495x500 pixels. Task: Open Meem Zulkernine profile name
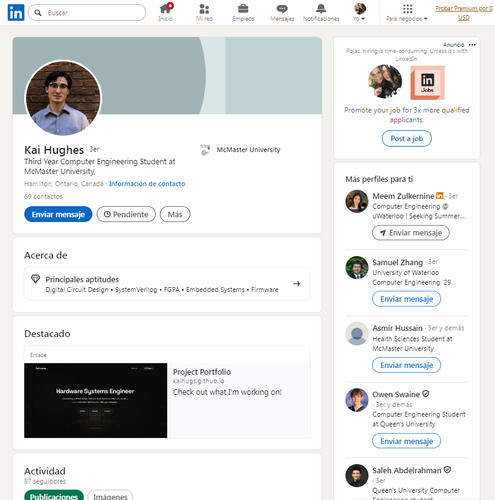click(x=403, y=196)
